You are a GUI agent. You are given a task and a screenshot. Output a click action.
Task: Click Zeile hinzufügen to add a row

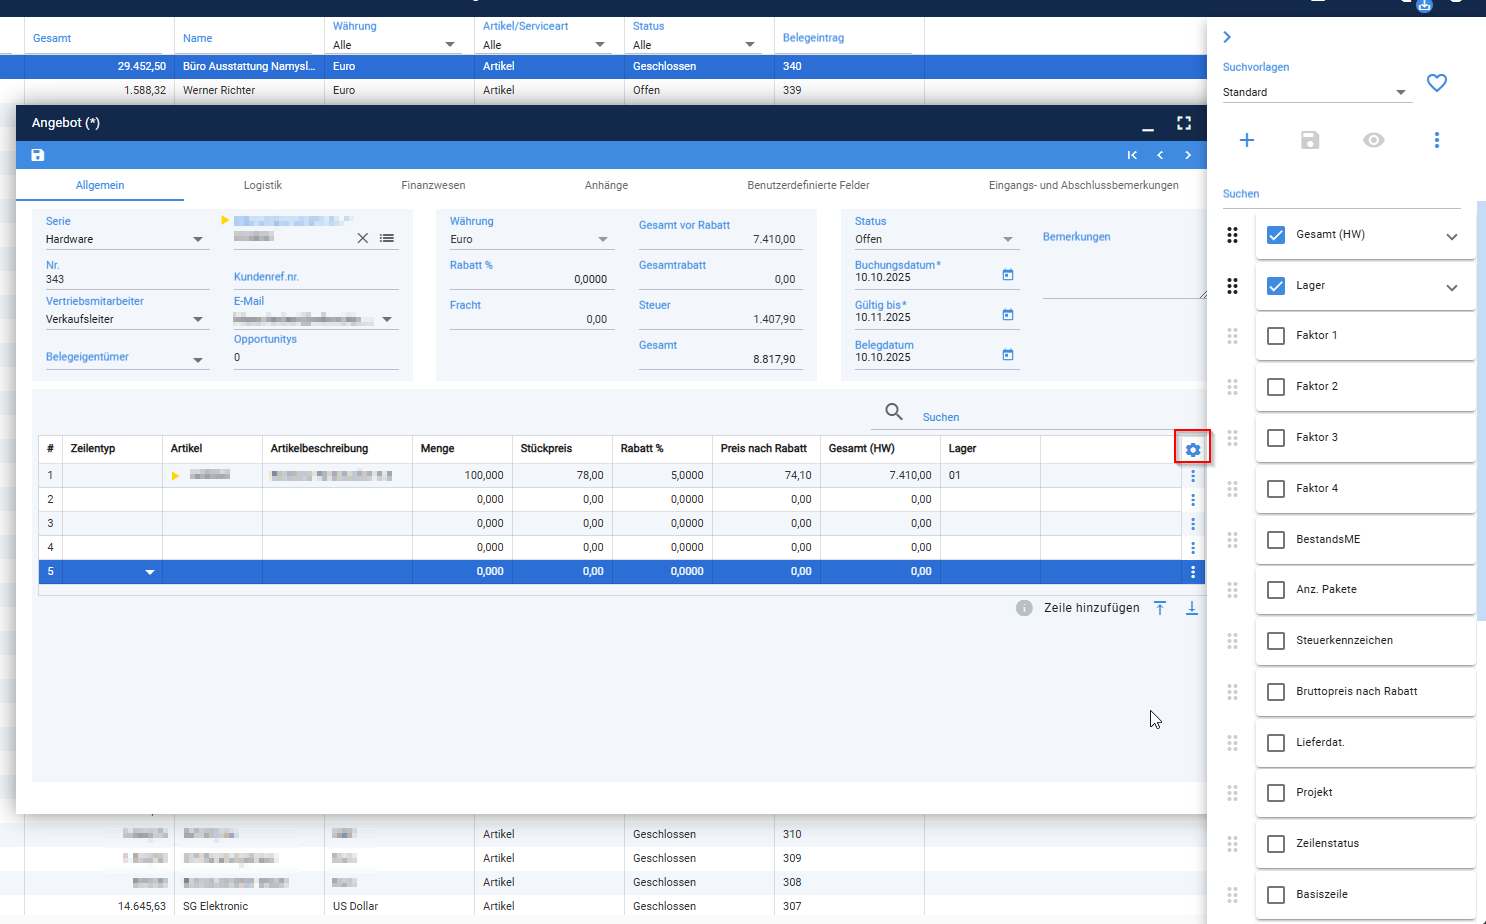point(1092,608)
